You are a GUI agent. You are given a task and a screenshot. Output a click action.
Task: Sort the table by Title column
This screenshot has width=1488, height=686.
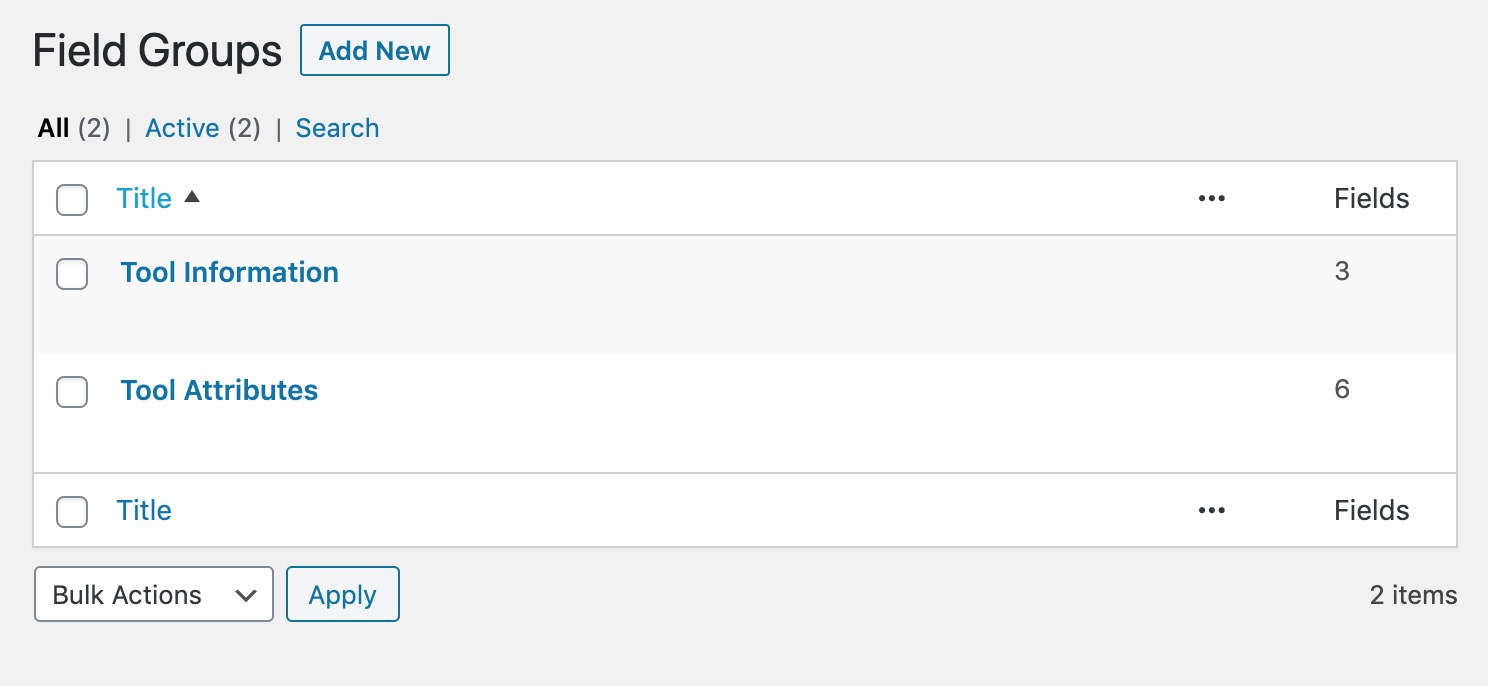click(x=143, y=198)
